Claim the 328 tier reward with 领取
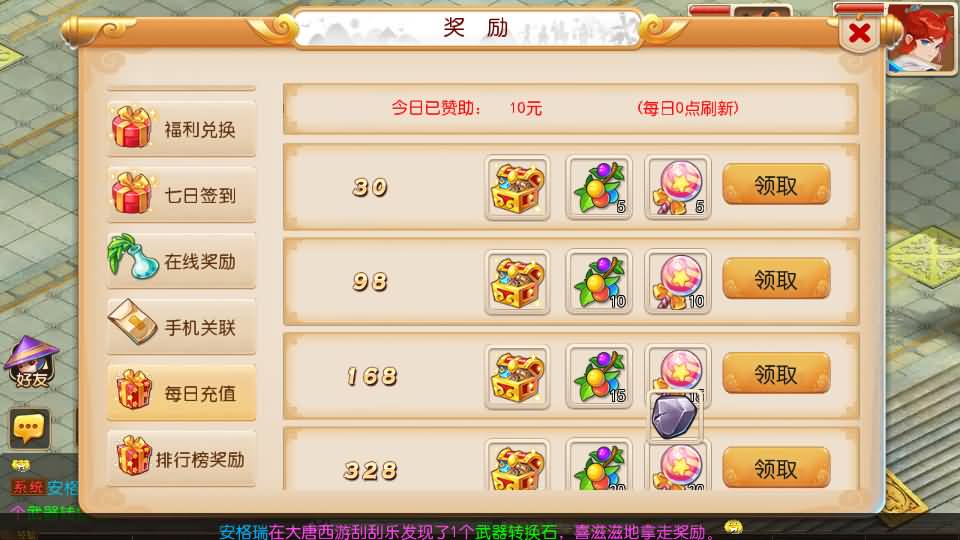The height and width of the screenshot is (540, 960). point(776,468)
